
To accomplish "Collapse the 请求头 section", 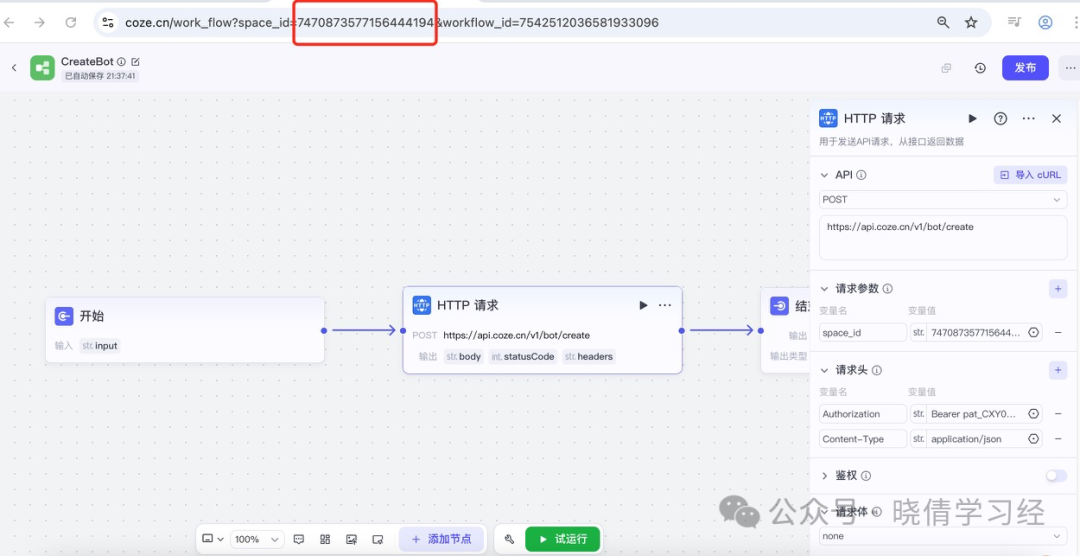I will tap(825, 371).
